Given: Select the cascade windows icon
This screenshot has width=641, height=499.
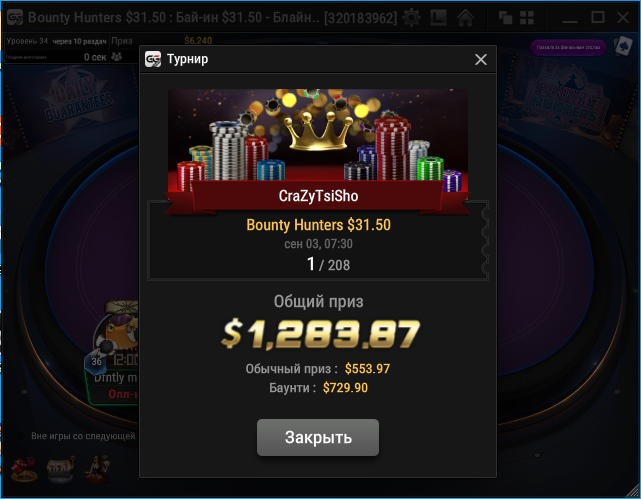Looking at the screenshot, I should [x=505, y=18].
